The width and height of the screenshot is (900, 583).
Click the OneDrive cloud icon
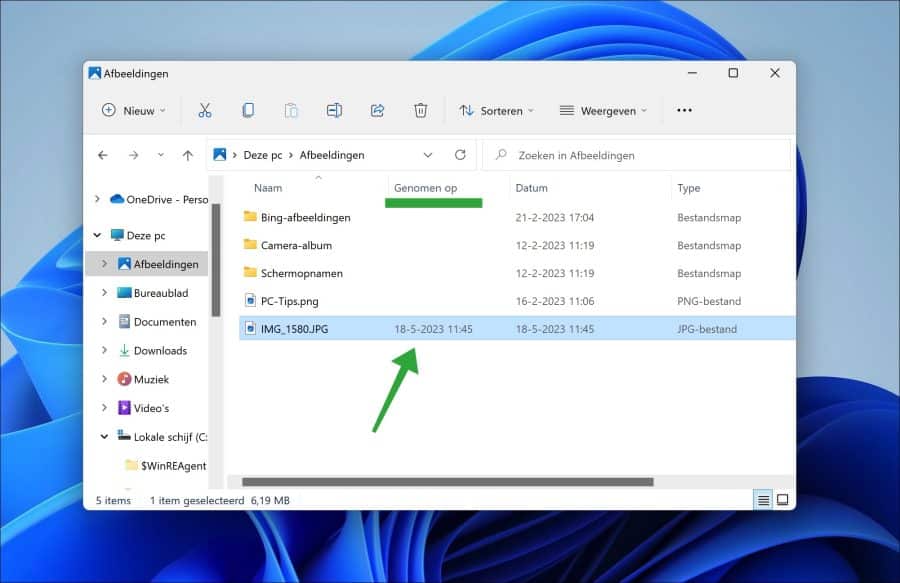click(x=117, y=199)
